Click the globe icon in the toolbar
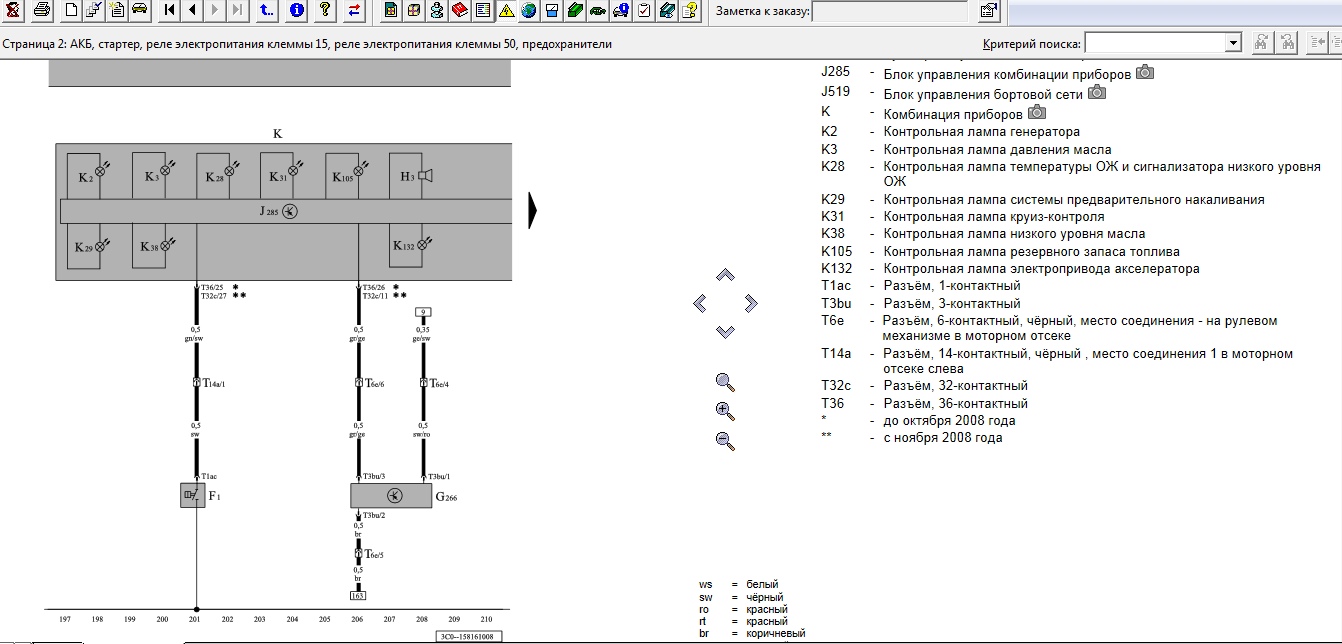The image size is (1342, 644). pos(528,11)
